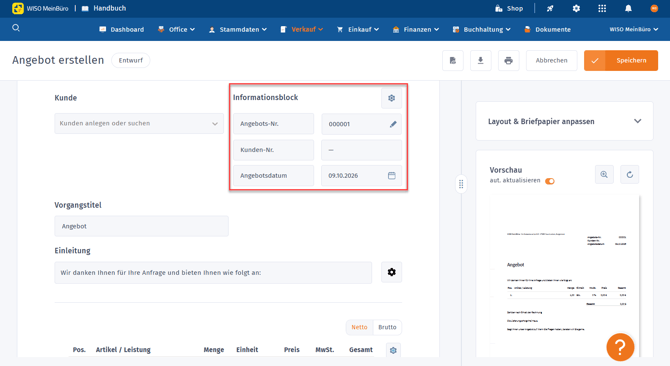The height and width of the screenshot is (366, 670).
Task: Edit Angebots-Nr. with pencil icon
Action: 393,124
